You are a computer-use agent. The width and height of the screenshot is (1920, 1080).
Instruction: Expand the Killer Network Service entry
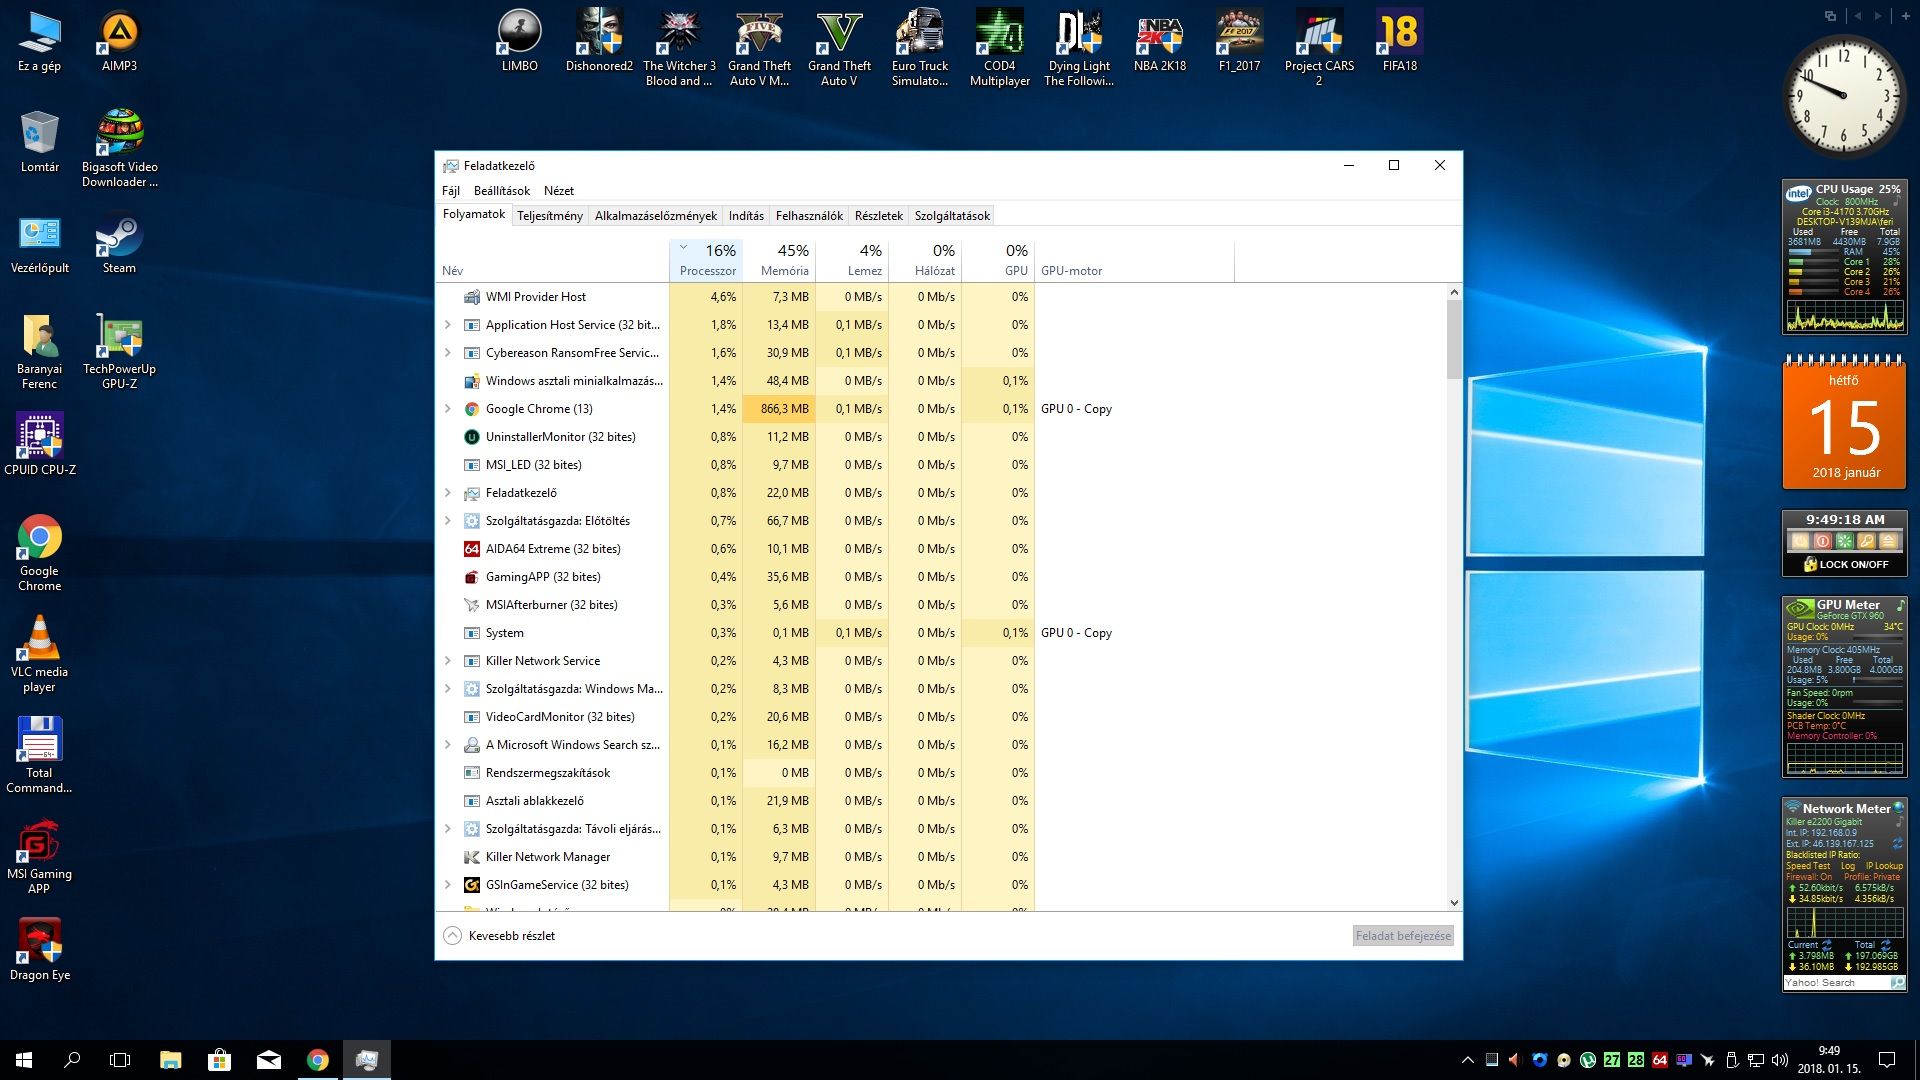[x=448, y=661]
